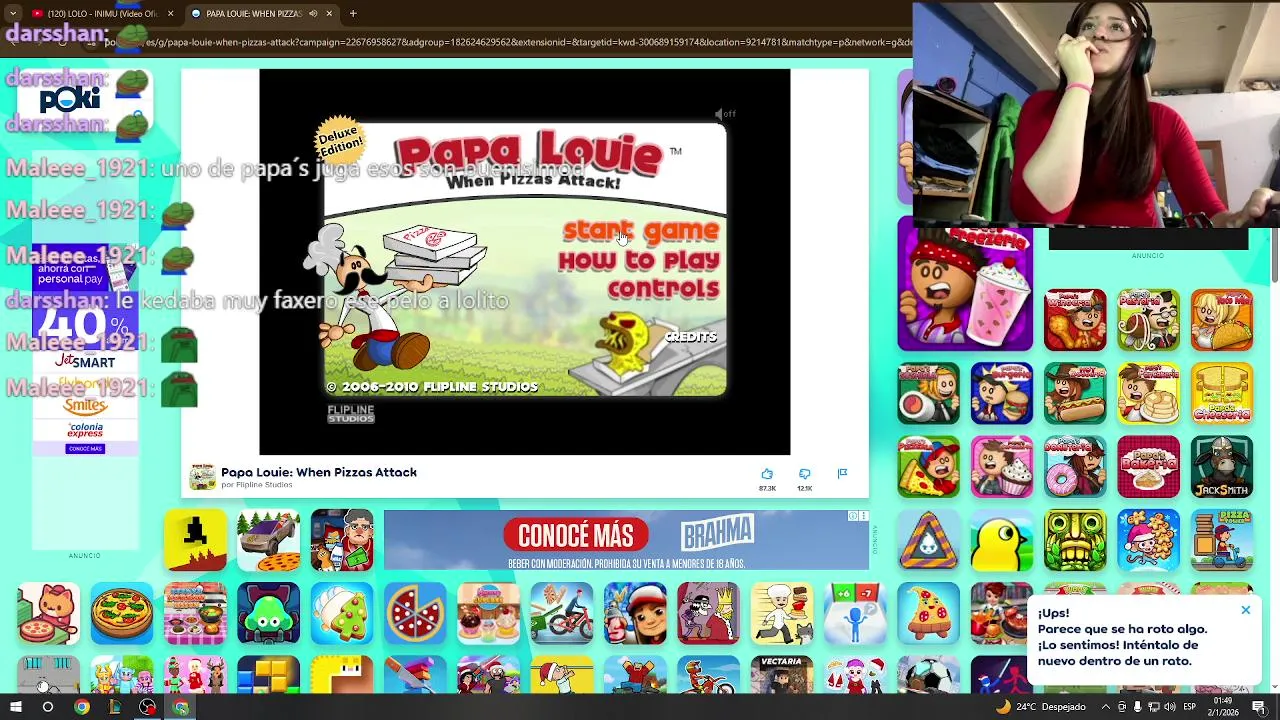Click start game in Papa Louie
This screenshot has width=1280, height=720.
point(640,231)
